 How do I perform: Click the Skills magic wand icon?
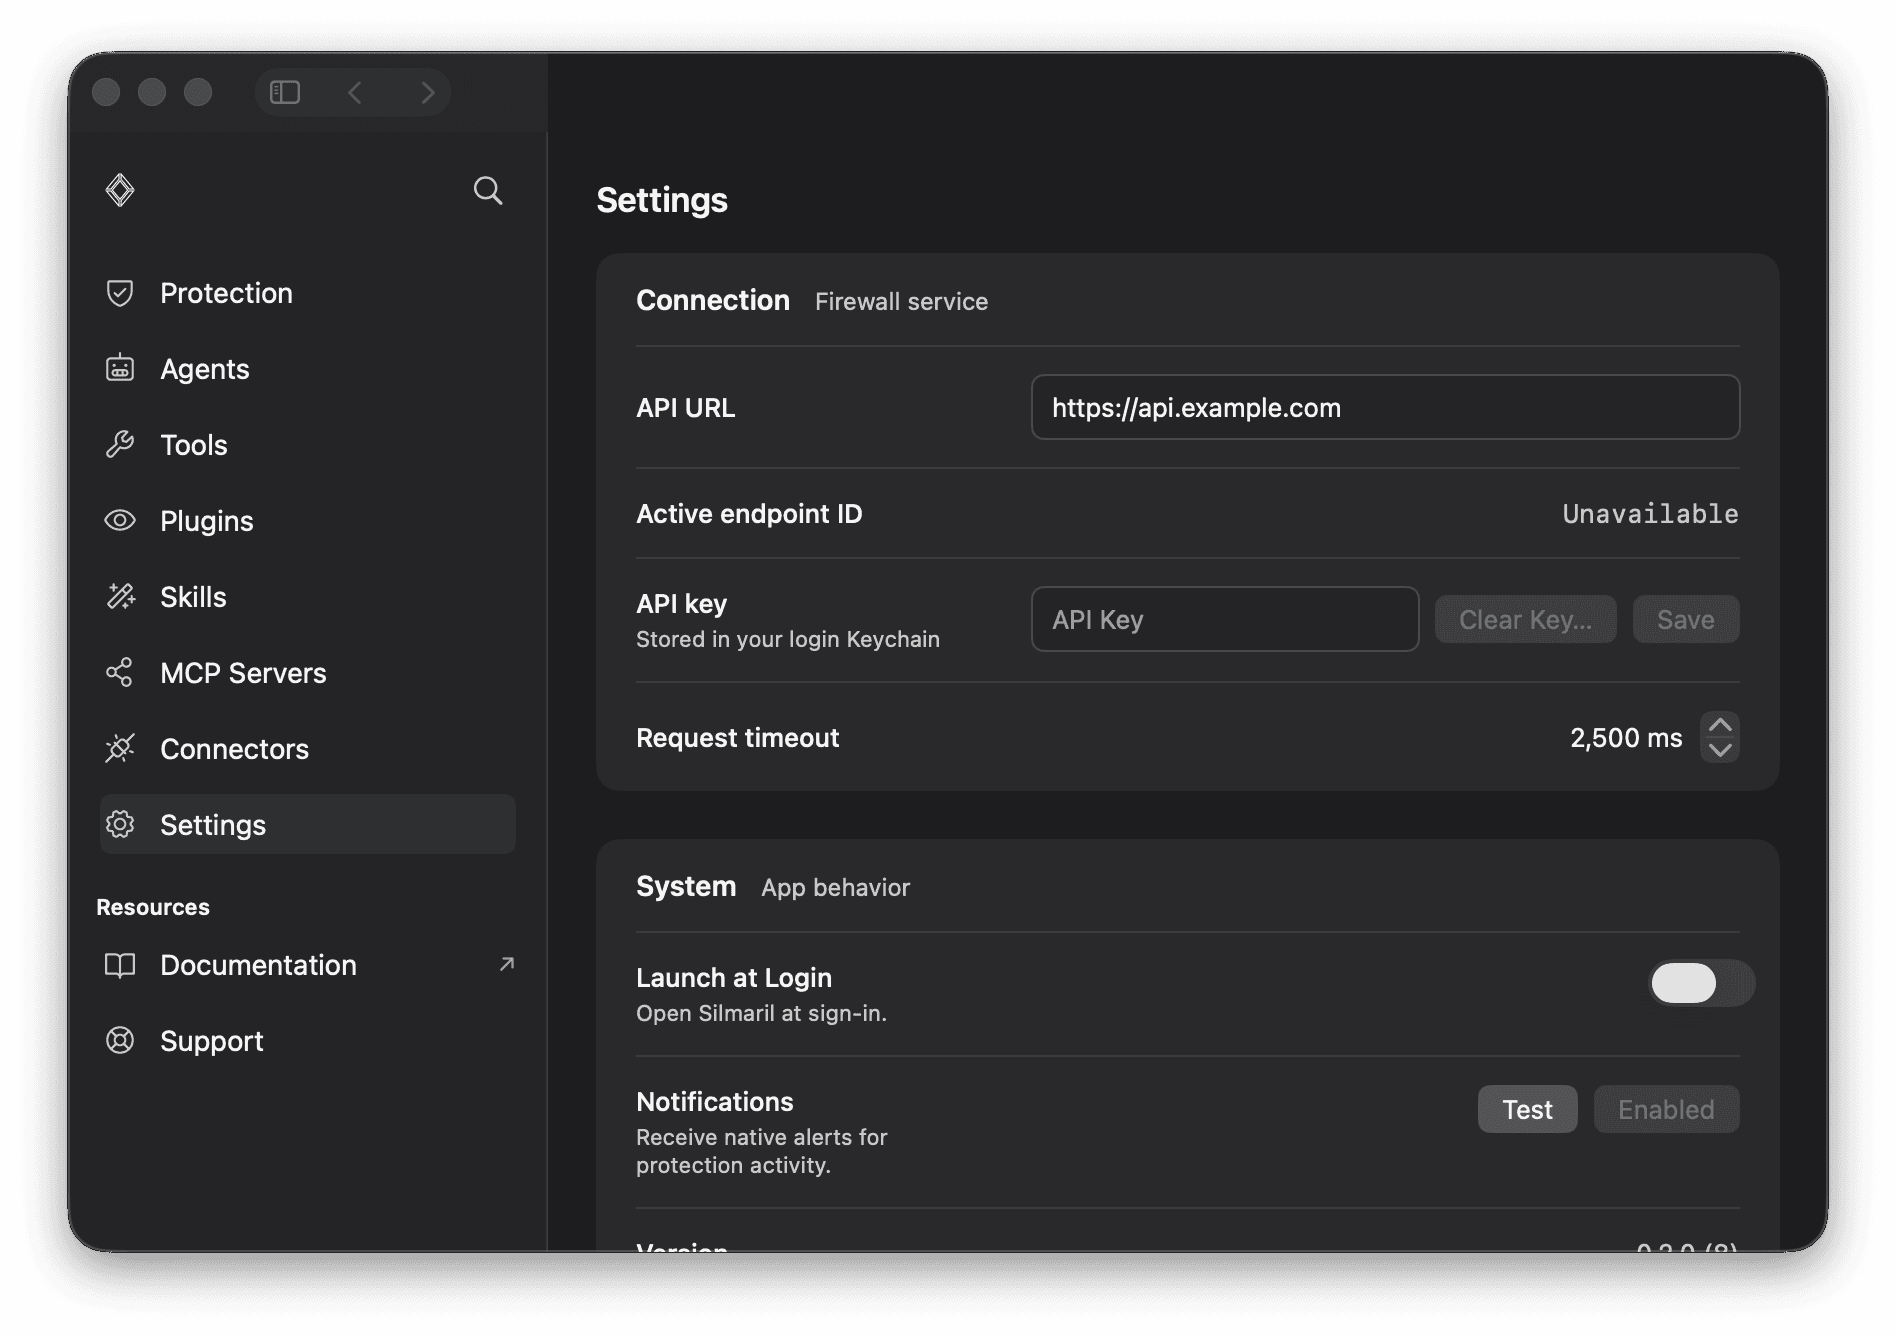(121, 596)
